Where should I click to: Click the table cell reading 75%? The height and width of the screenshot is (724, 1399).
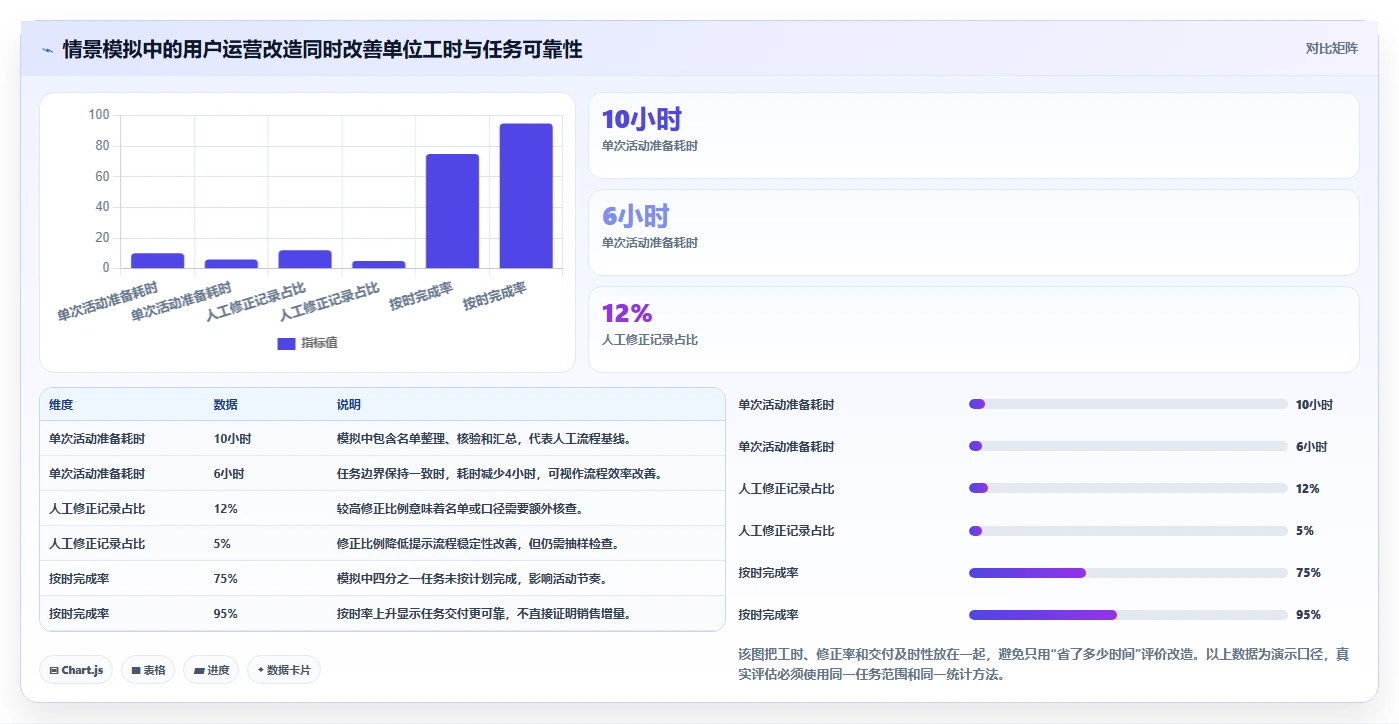[225, 579]
